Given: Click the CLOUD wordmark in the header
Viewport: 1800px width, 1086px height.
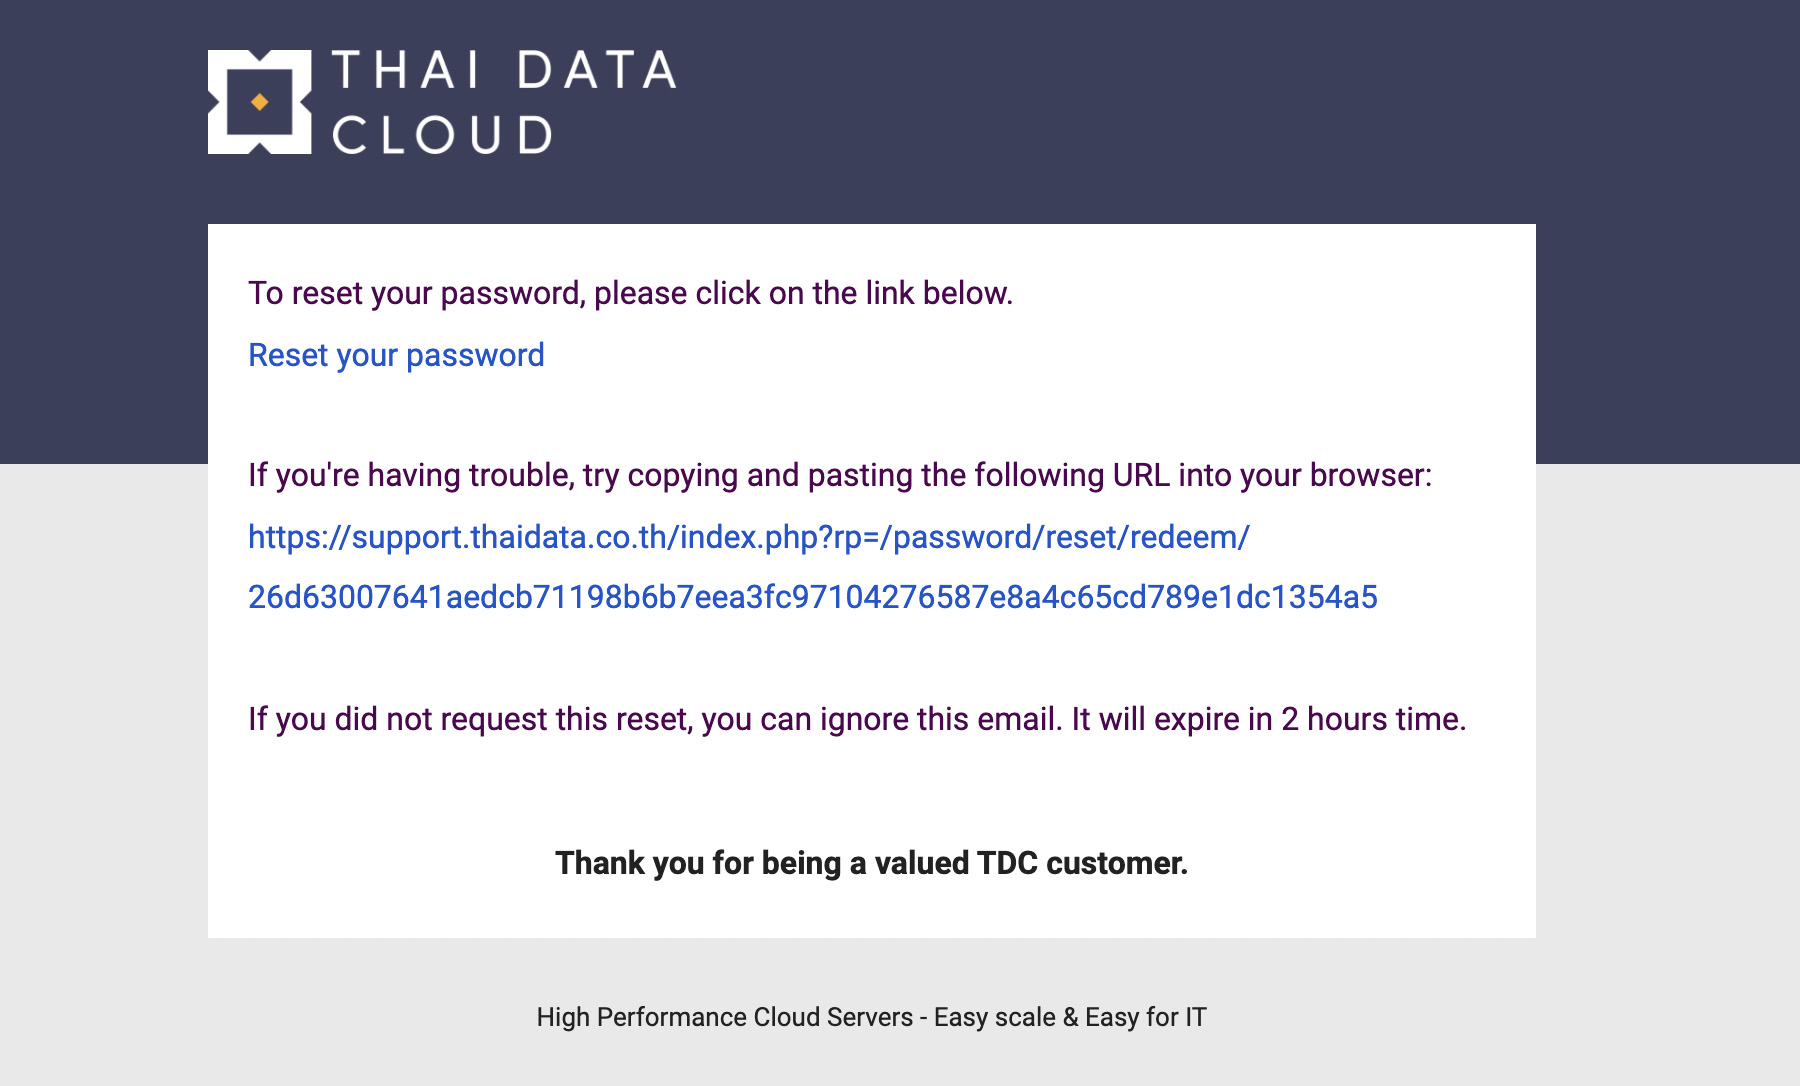Looking at the screenshot, I should pos(441,135).
